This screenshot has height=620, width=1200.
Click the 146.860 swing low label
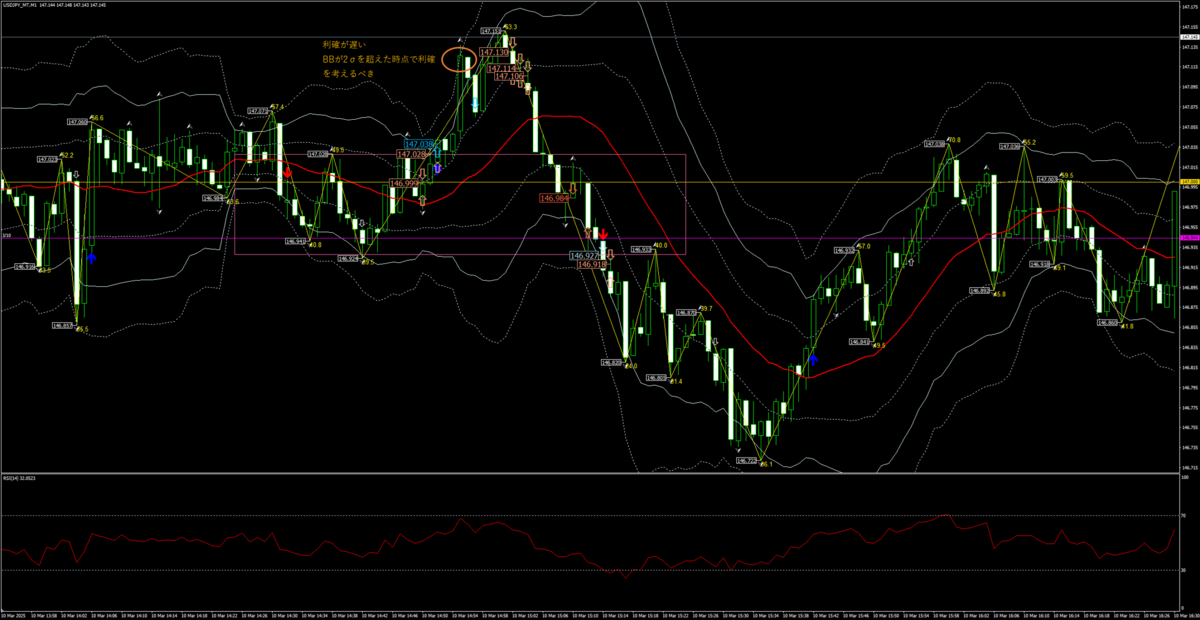click(x=1107, y=322)
